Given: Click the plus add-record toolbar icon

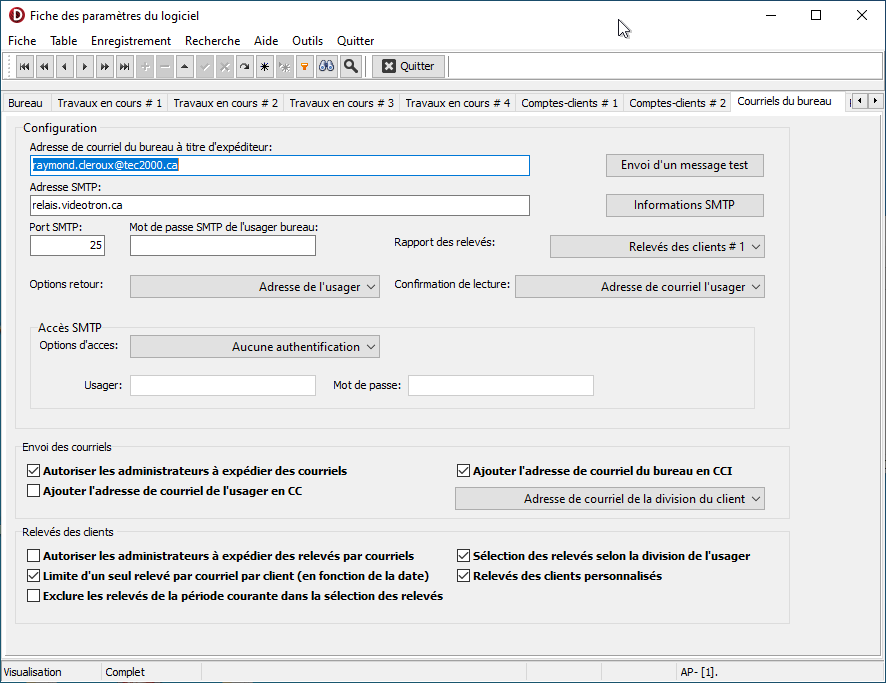Looking at the screenshot, I should pos(145,67).
